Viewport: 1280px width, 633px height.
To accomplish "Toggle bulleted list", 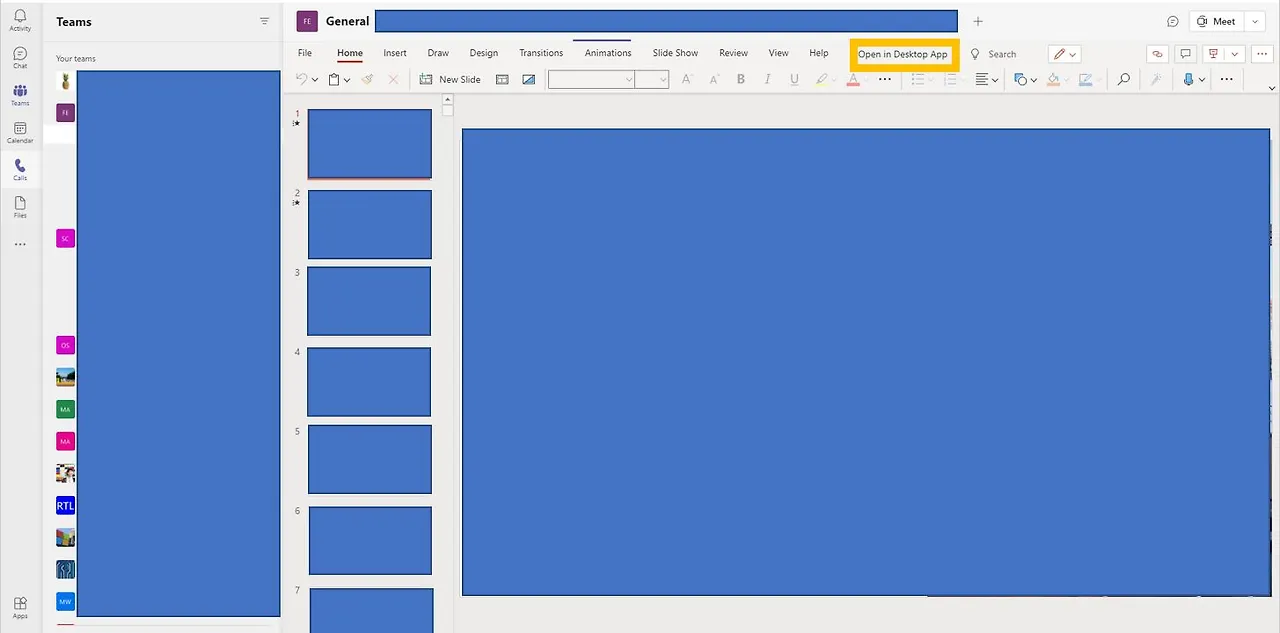I will click(920, 79).
